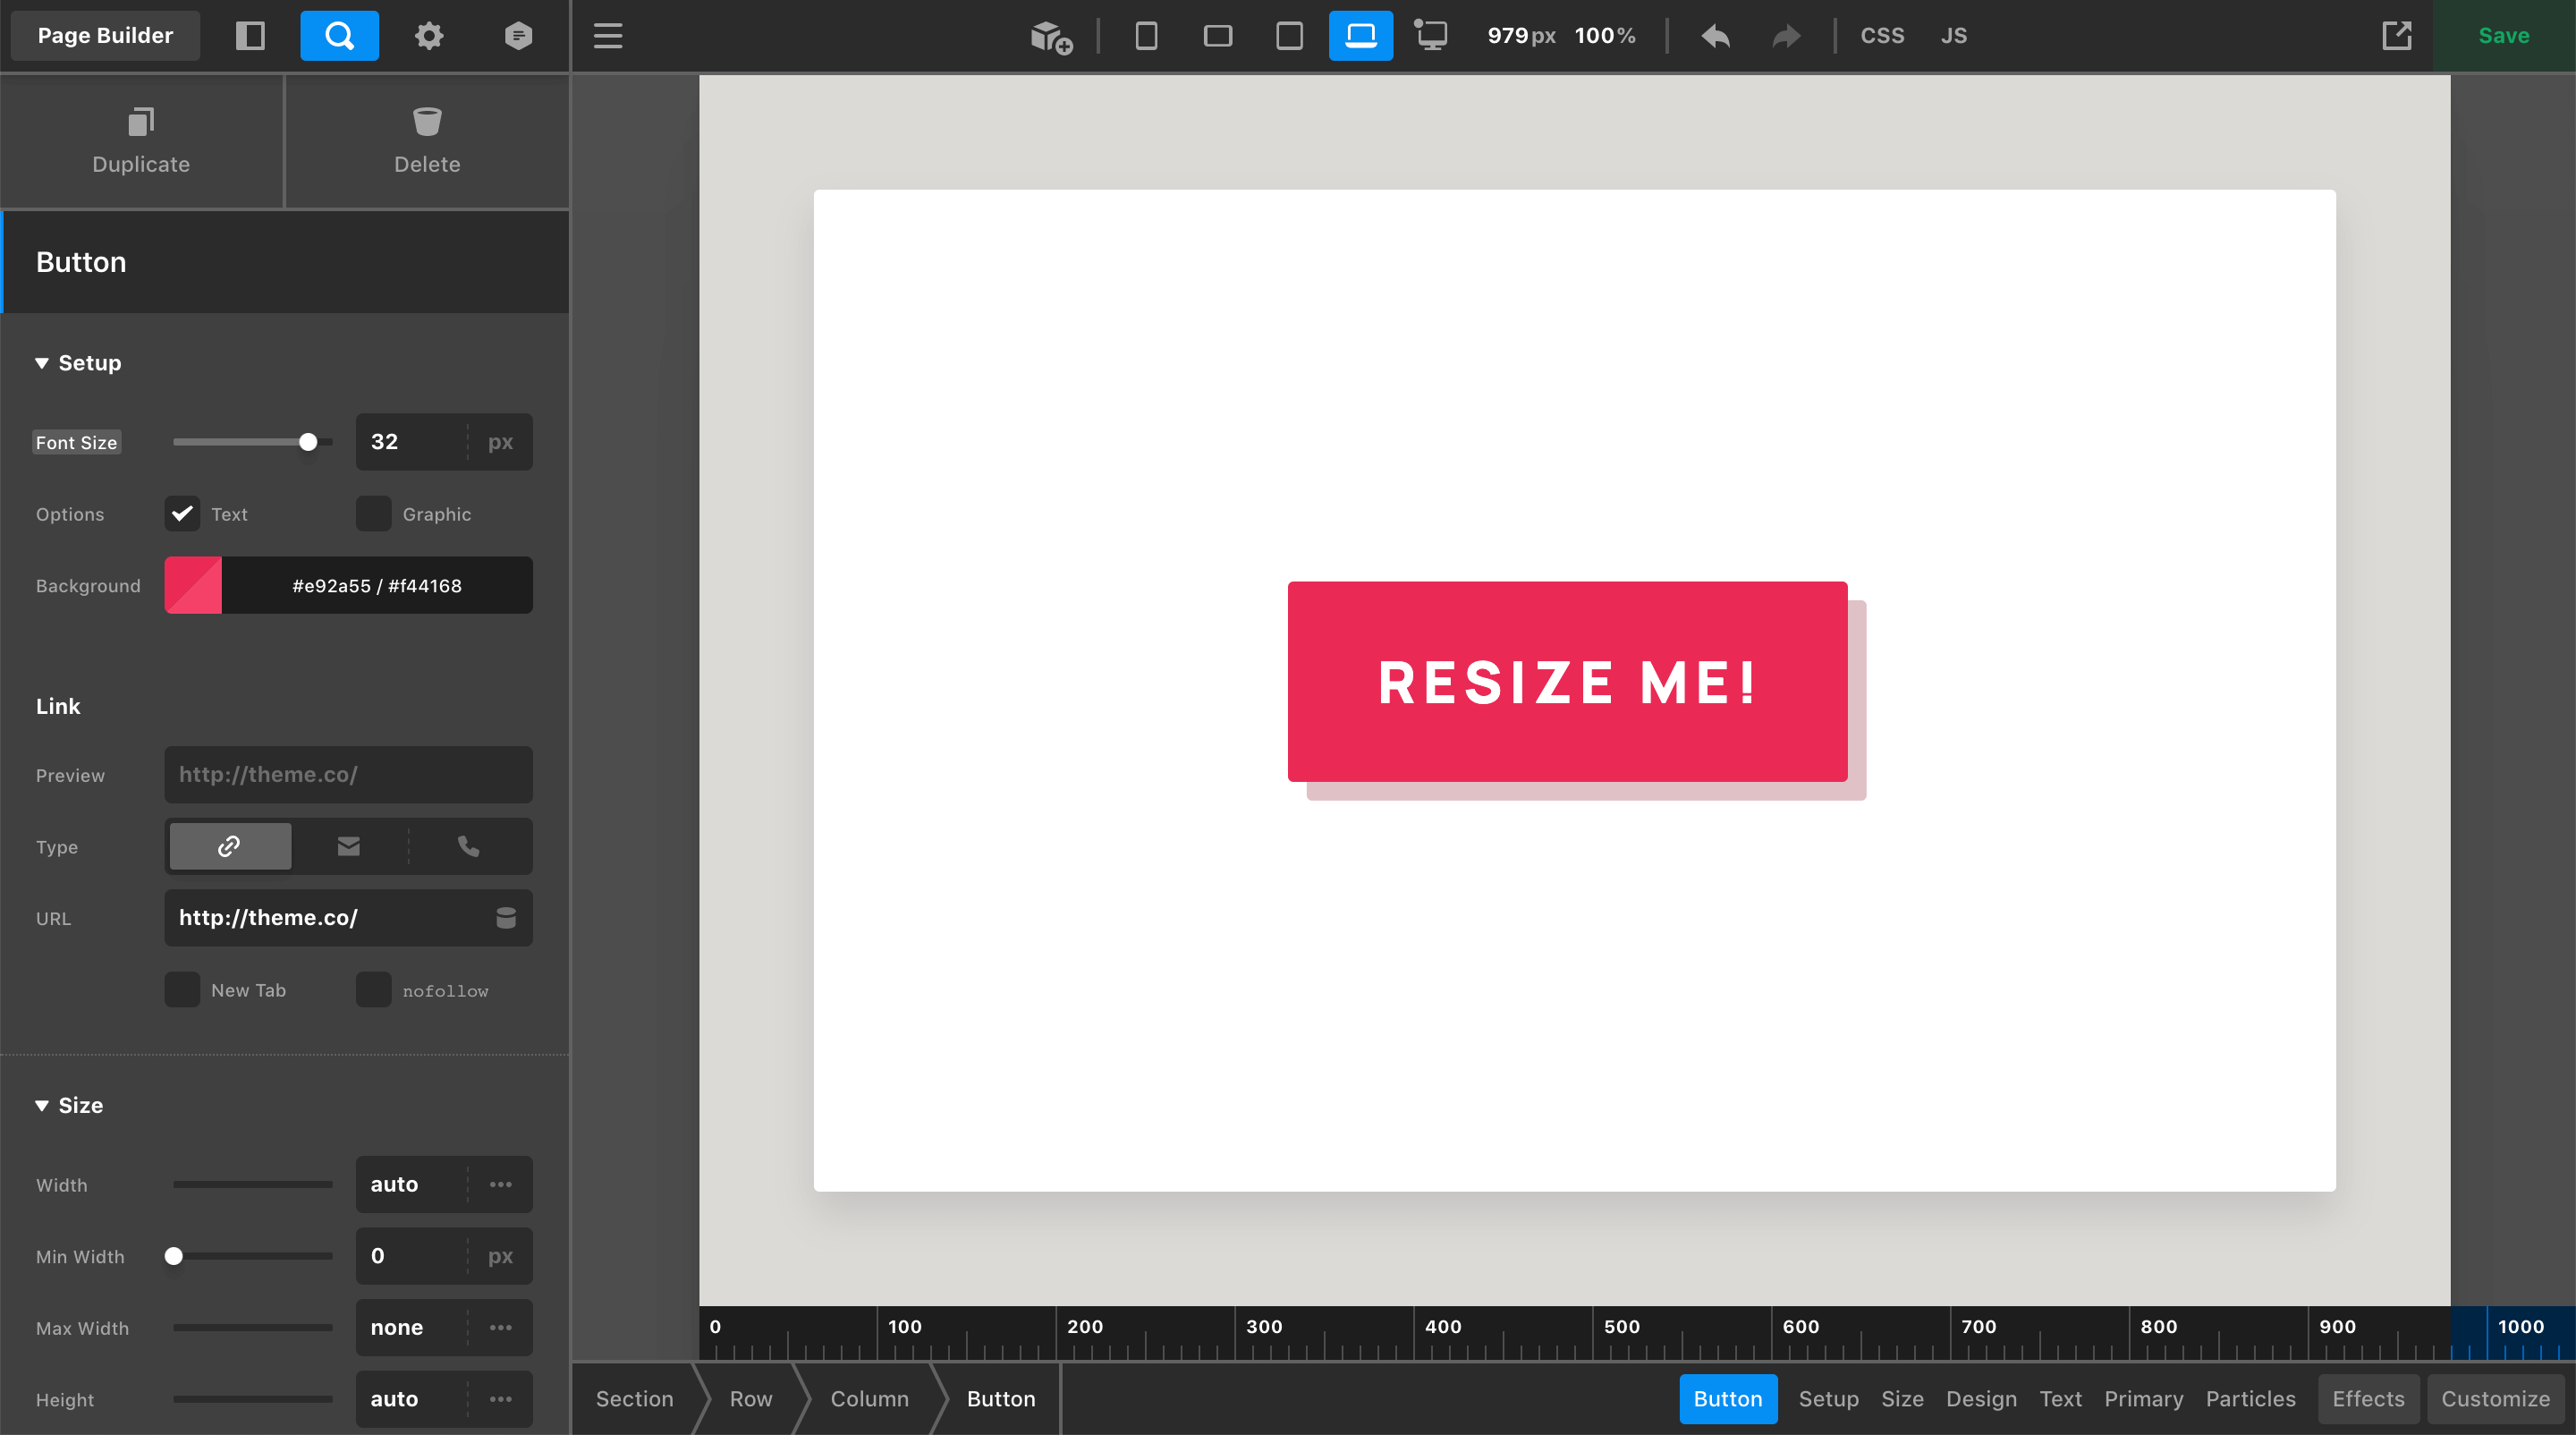Open the settings gear in left toolbar

click(428, 35)
